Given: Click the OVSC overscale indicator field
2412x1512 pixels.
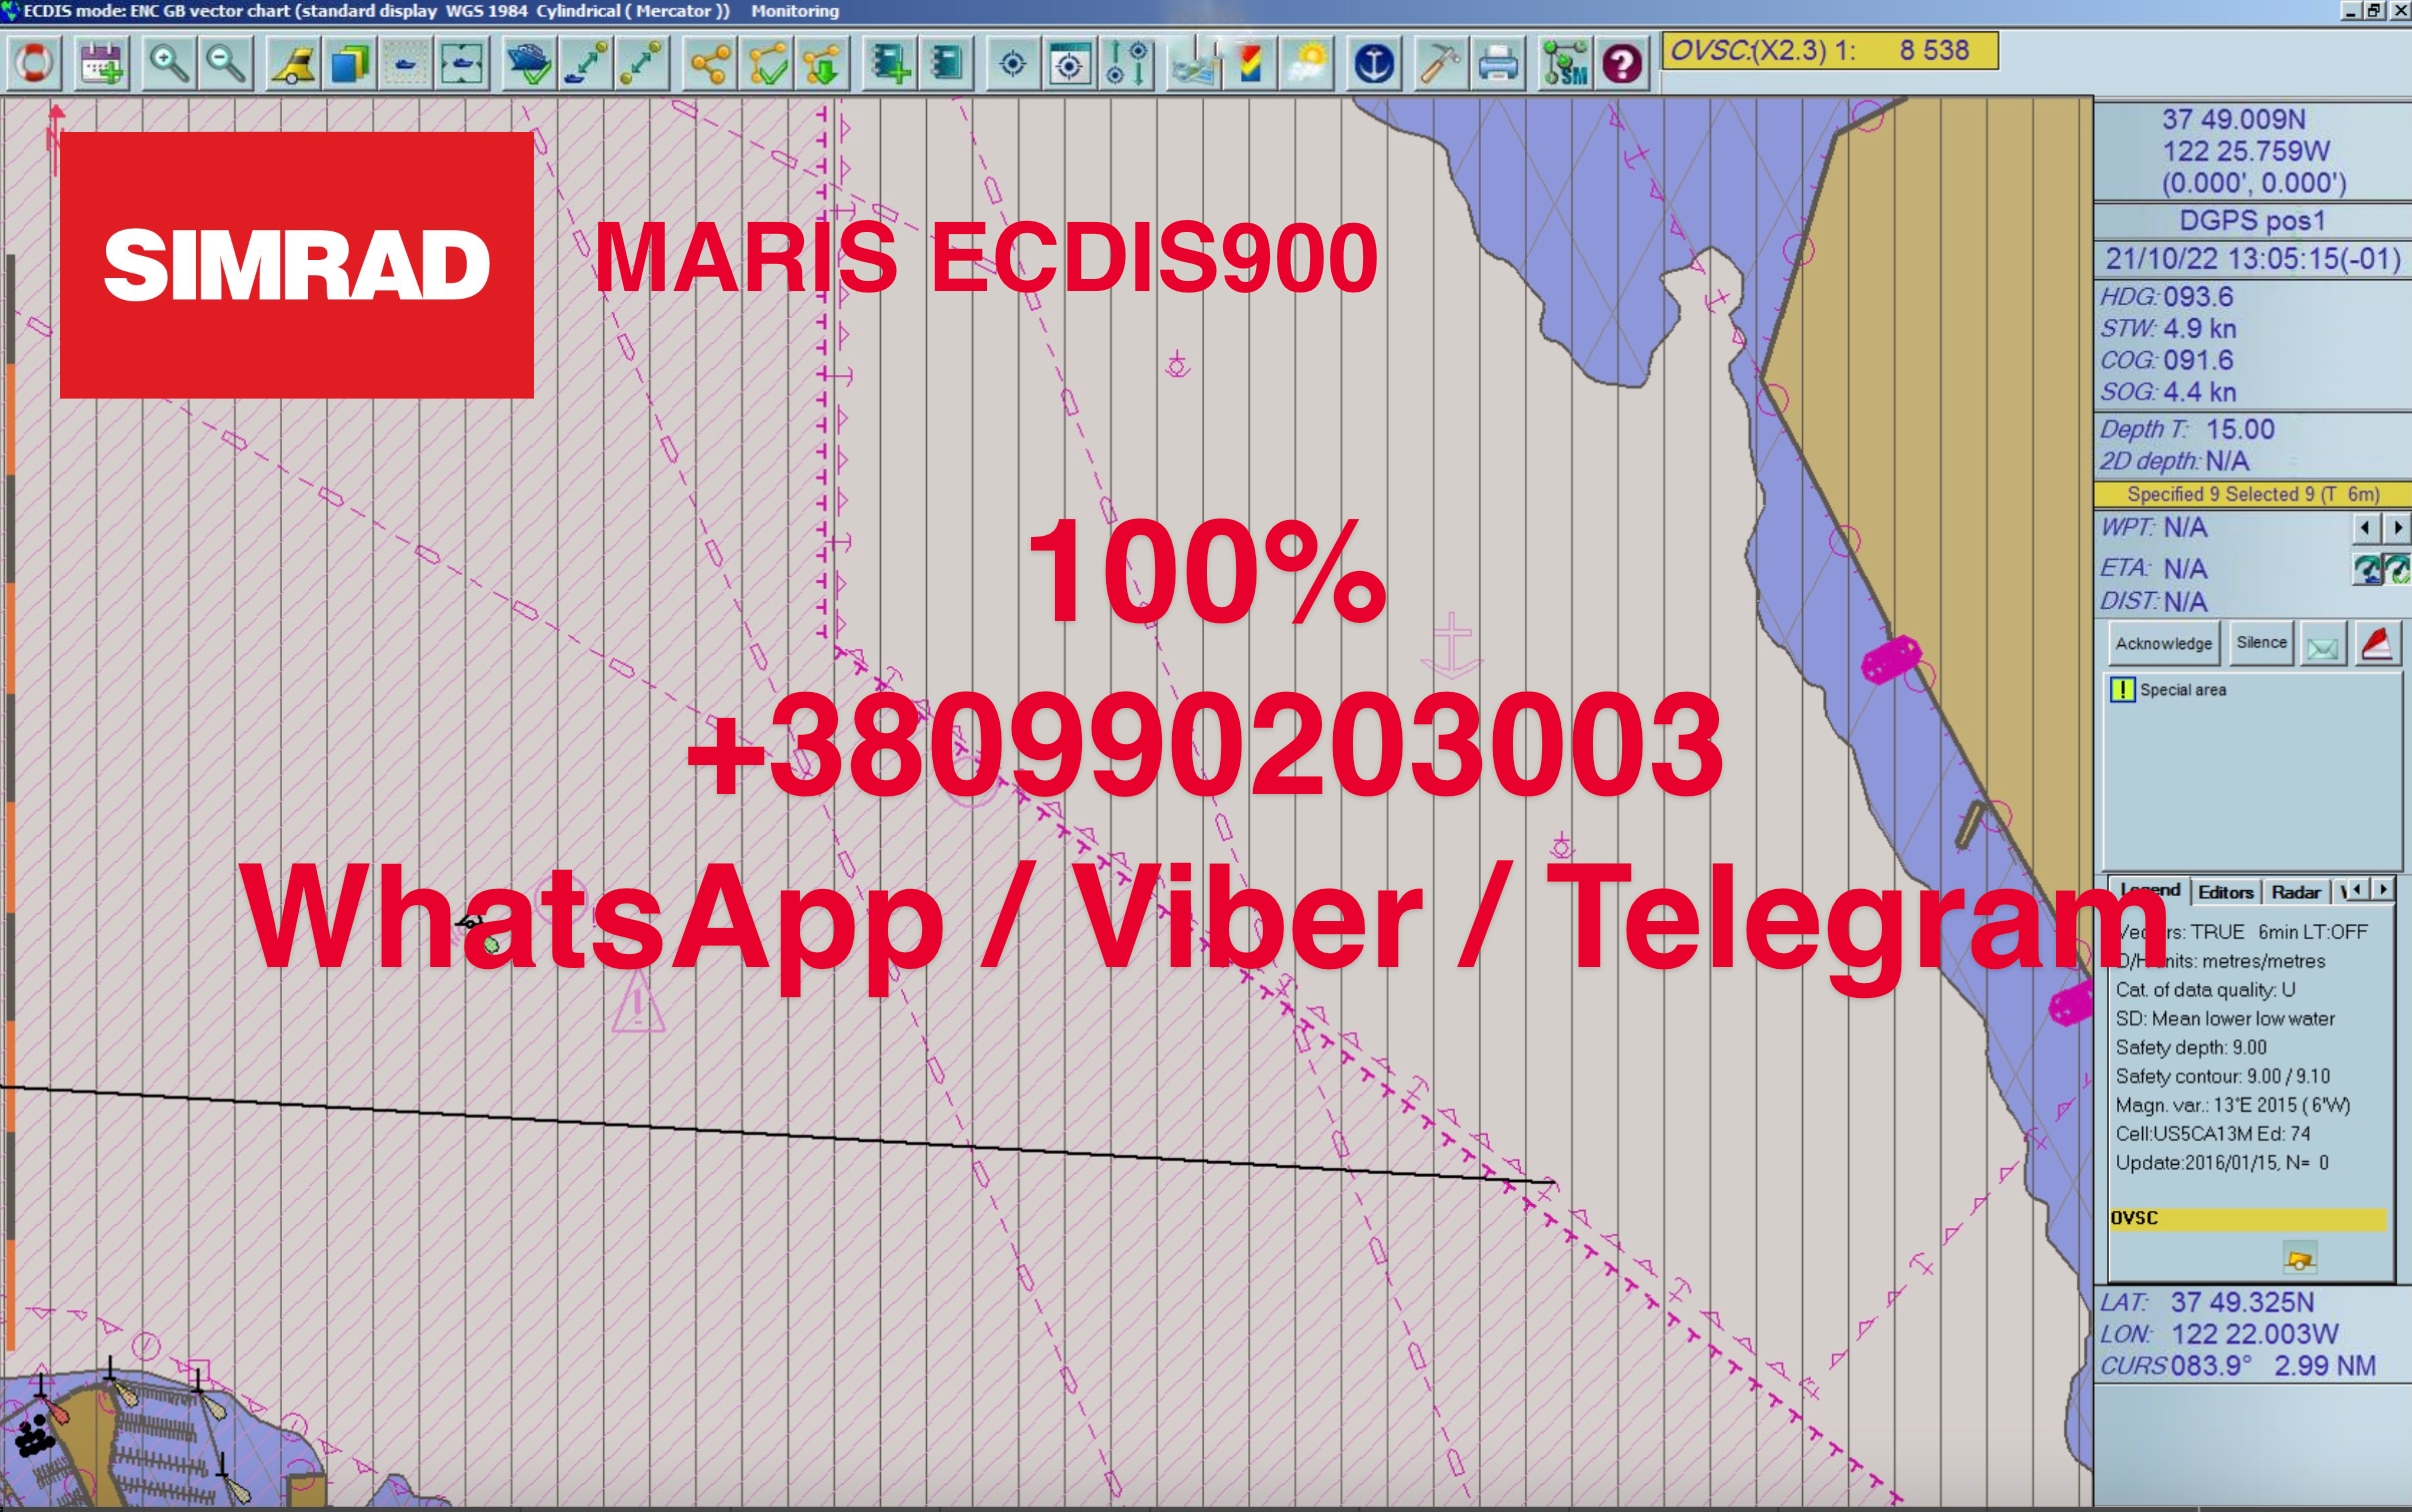Looking at the screenshot, I should click(1830, 51).
